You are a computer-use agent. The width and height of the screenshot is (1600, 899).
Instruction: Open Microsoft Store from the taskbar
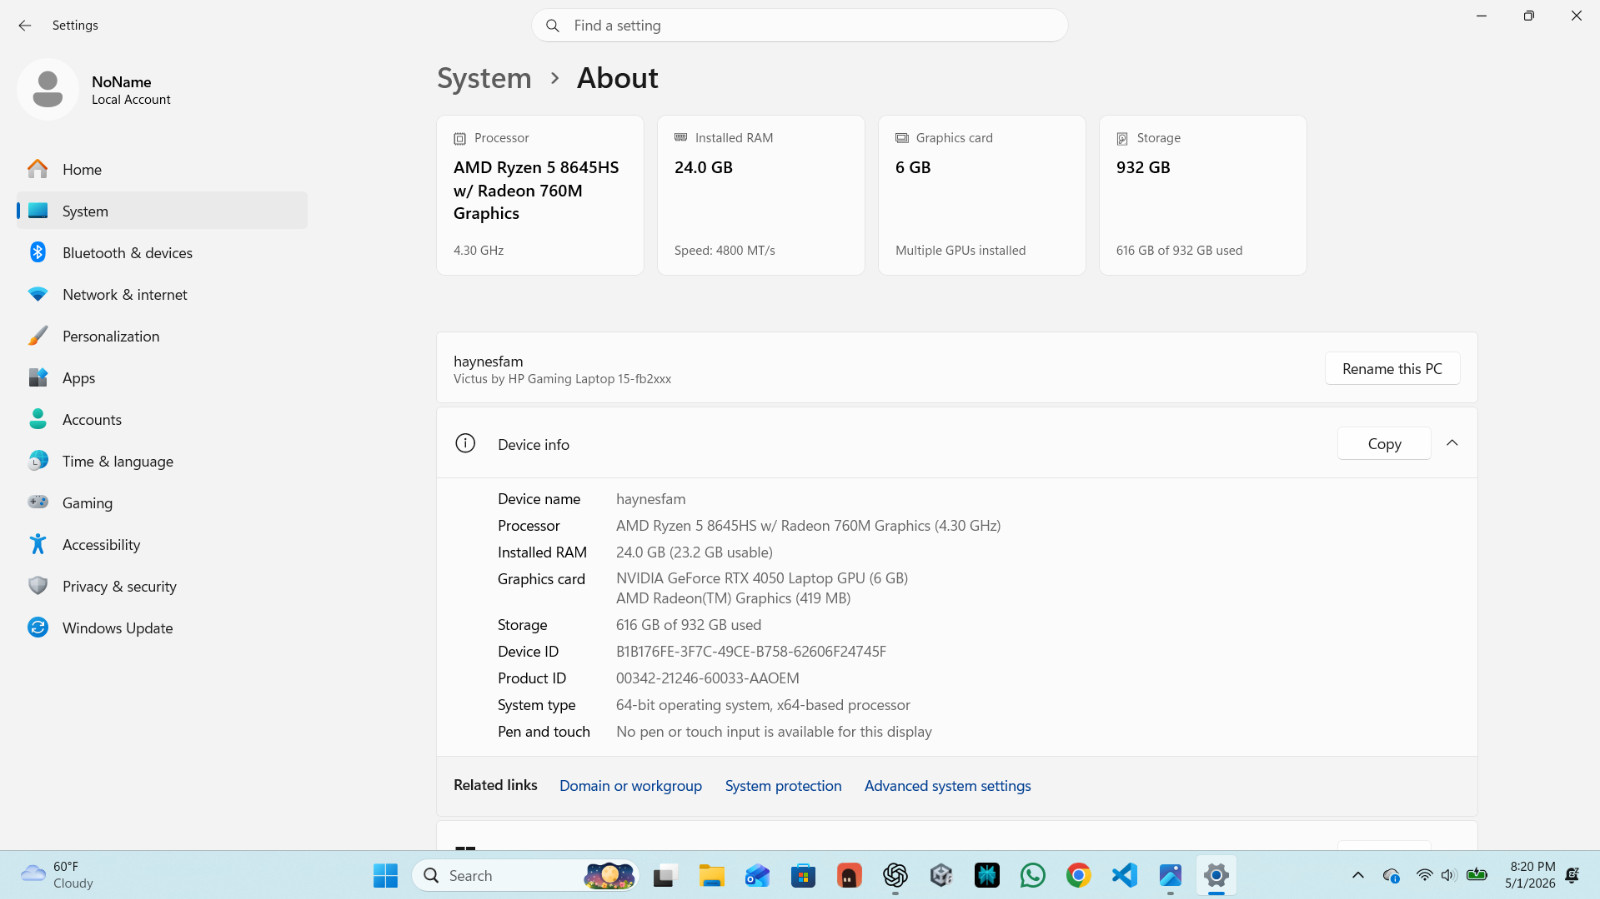[x=803, y=876]
